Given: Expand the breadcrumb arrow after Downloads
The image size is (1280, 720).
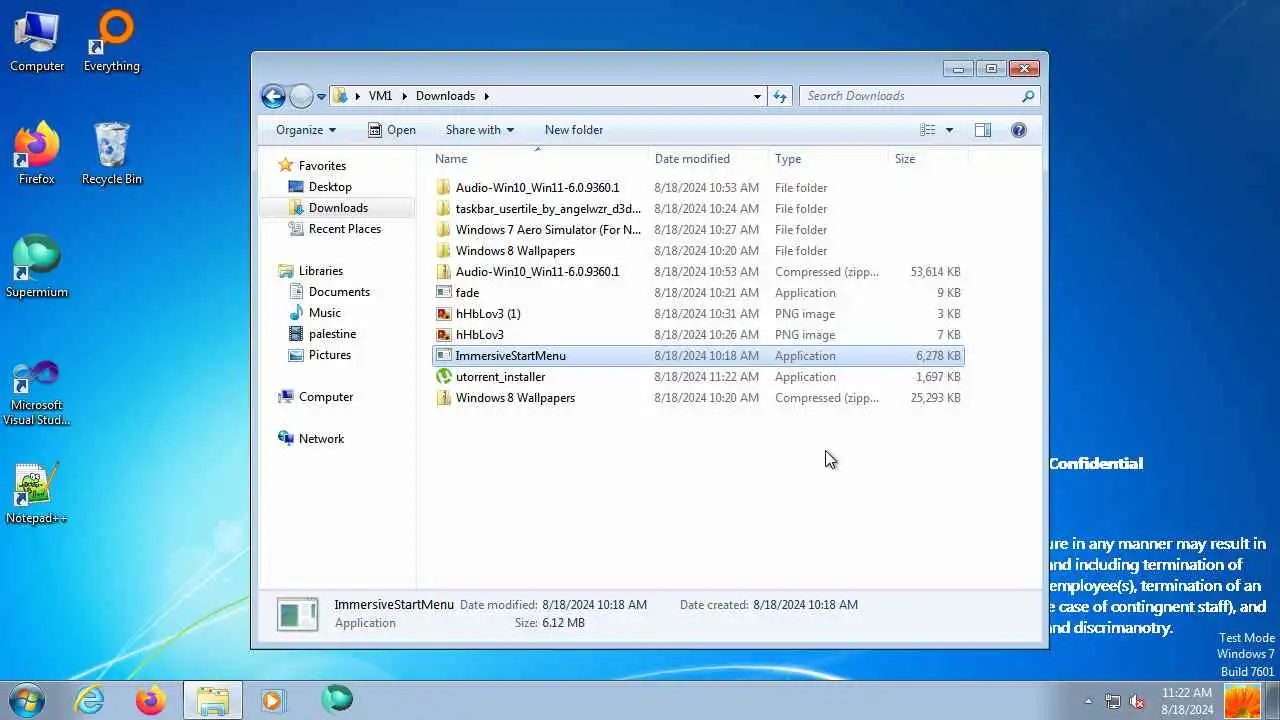Looking at the screenshot, I should tap(486, 96).
